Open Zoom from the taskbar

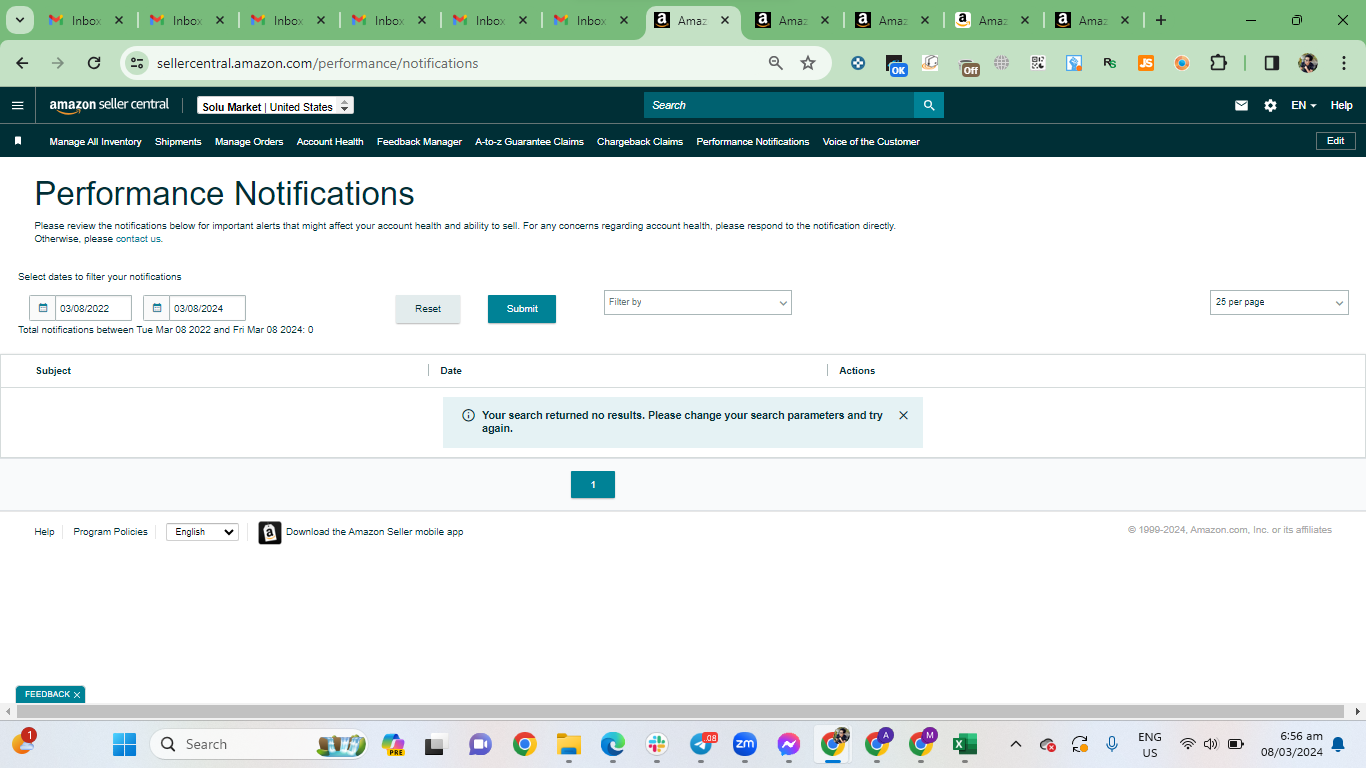[x=745, y=744]
